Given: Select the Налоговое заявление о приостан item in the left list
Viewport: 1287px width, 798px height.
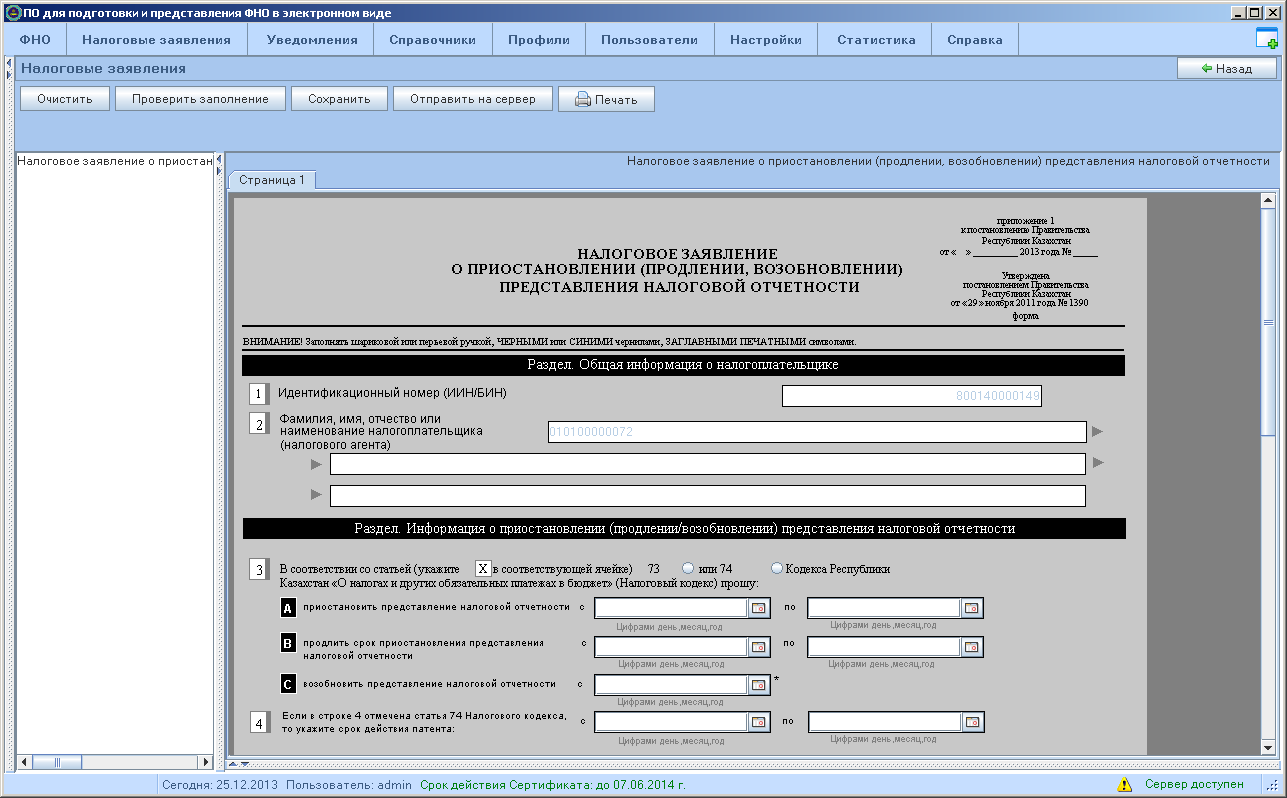Looking at the screenshot, I should coord(116,161).
